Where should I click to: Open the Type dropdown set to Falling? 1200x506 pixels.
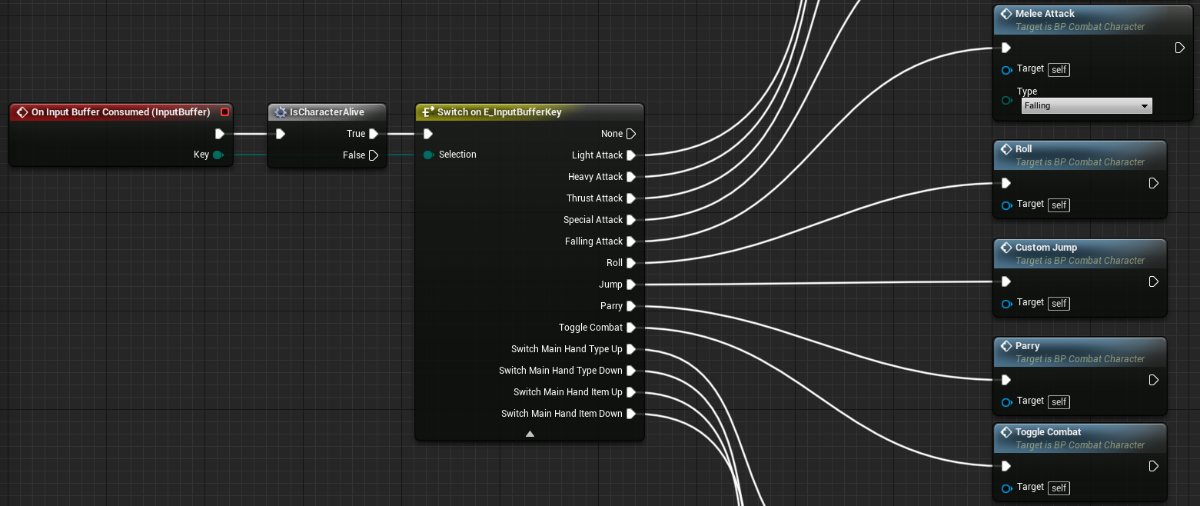[1086, 106]
